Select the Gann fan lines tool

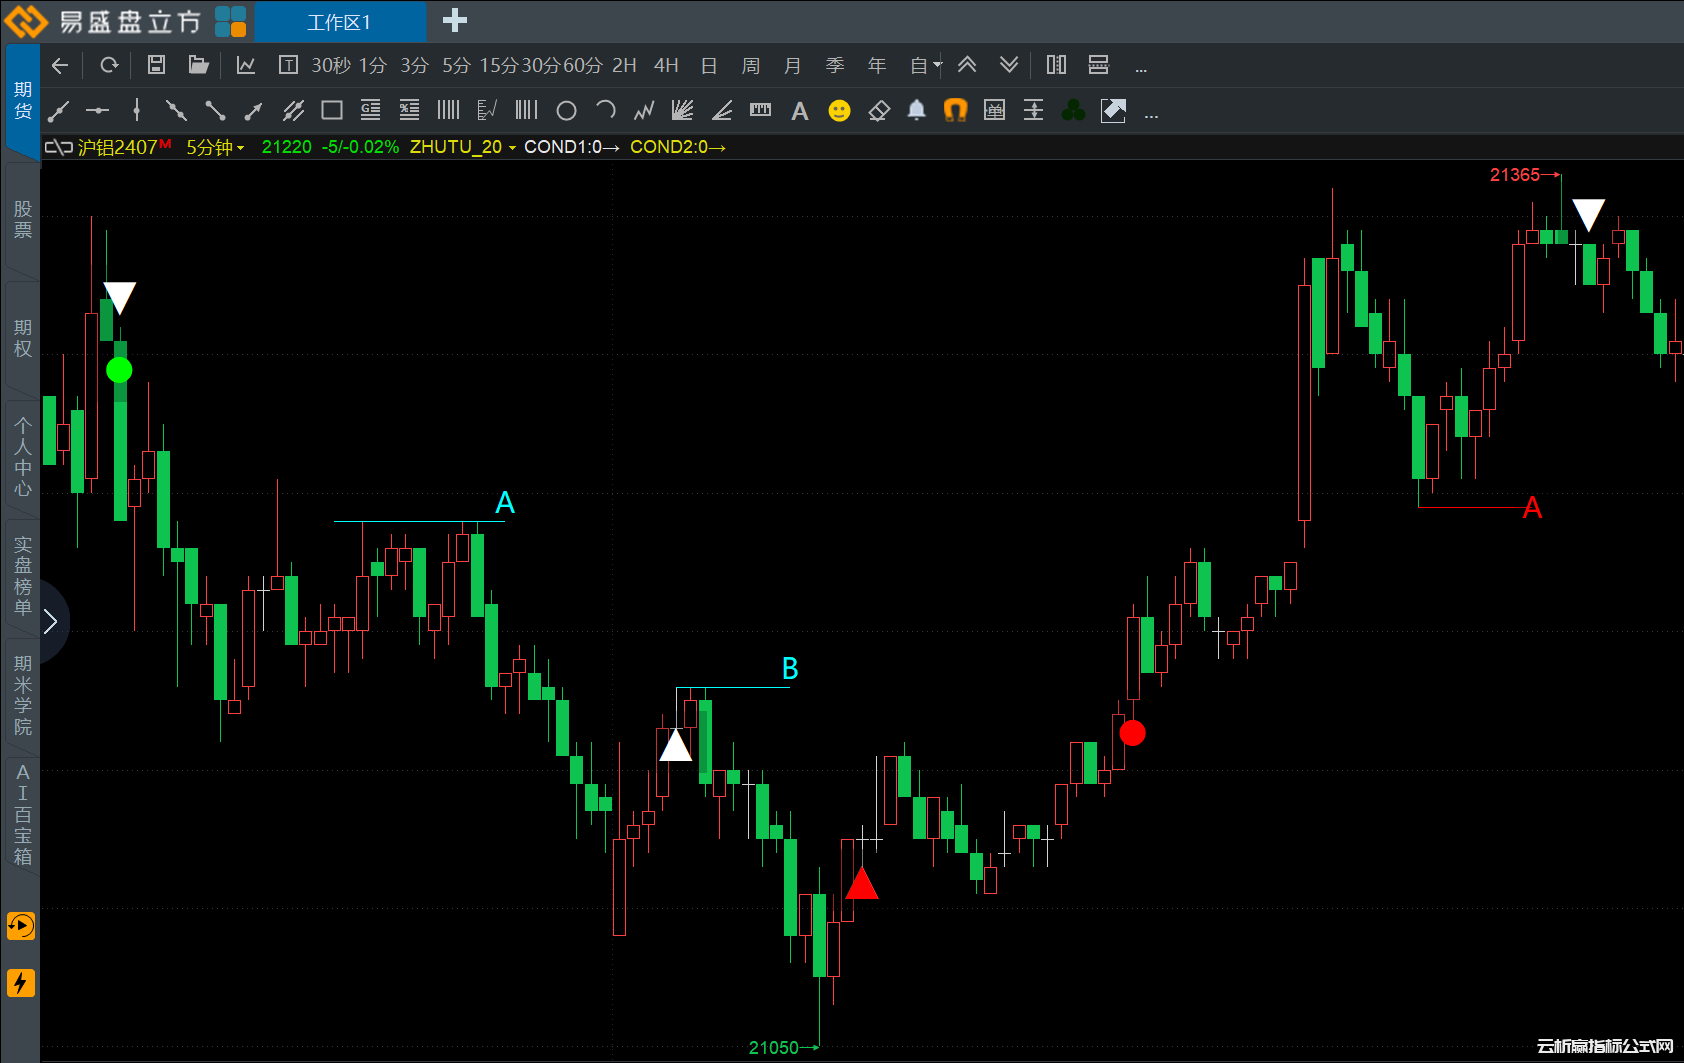[x=683, y=110]
